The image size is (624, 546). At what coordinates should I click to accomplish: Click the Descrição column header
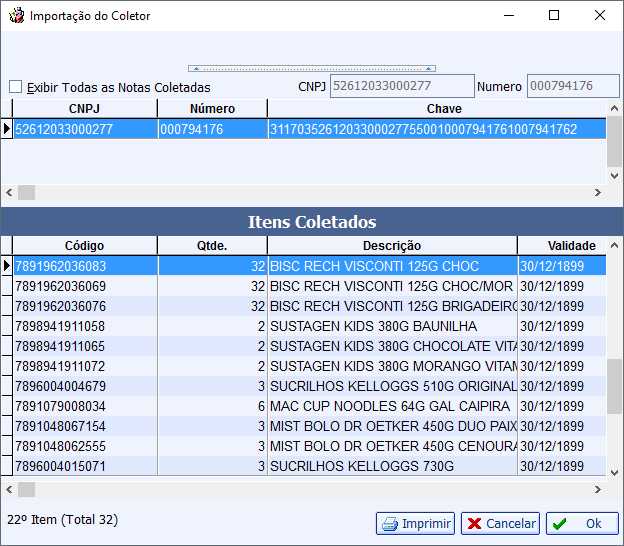(x=392, y=246)
